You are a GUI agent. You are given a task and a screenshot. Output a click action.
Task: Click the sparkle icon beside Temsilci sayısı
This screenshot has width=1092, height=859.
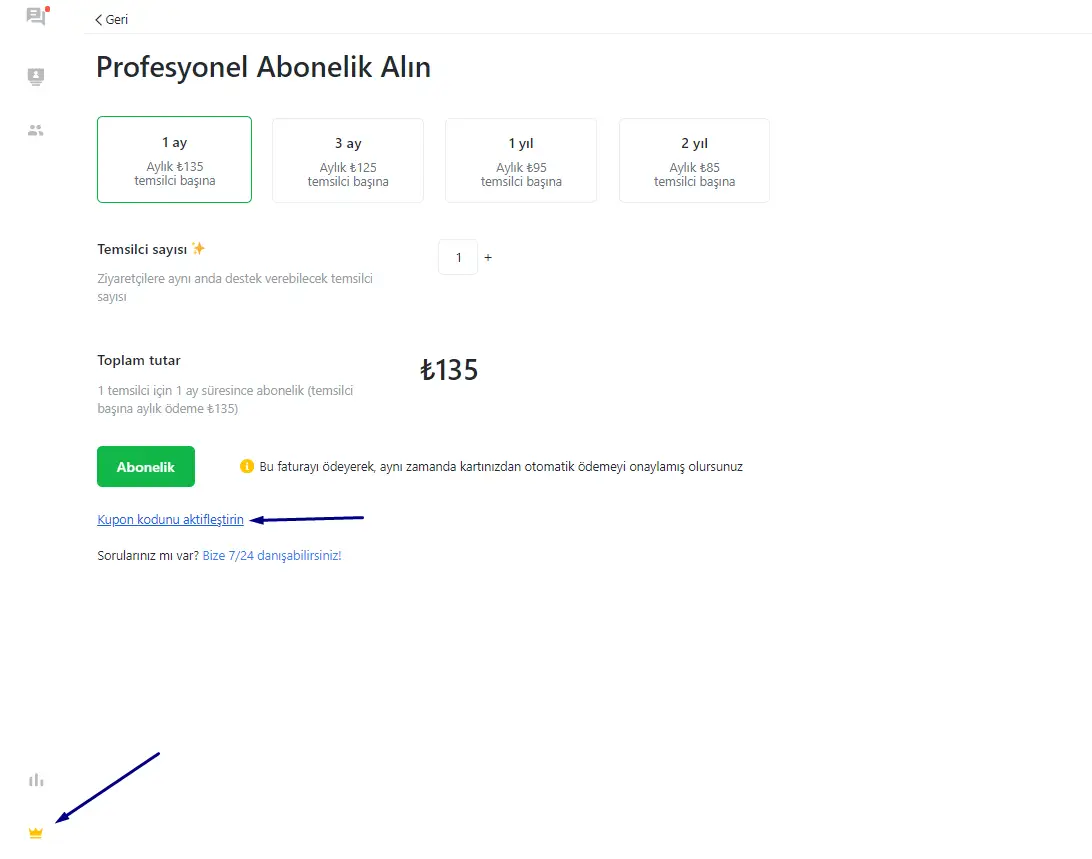199,249
